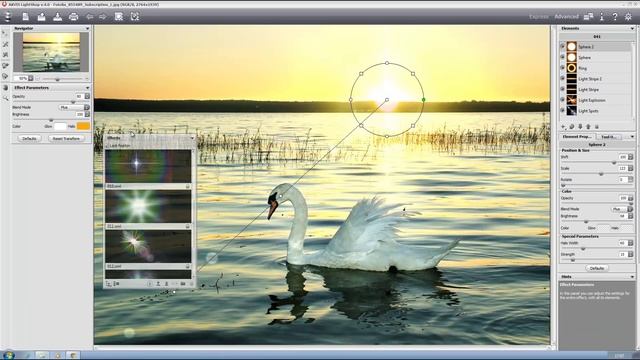This screenshot has height=360, width=640.
Task: Click the orange Halo color swatch
Action: [83, 126]
